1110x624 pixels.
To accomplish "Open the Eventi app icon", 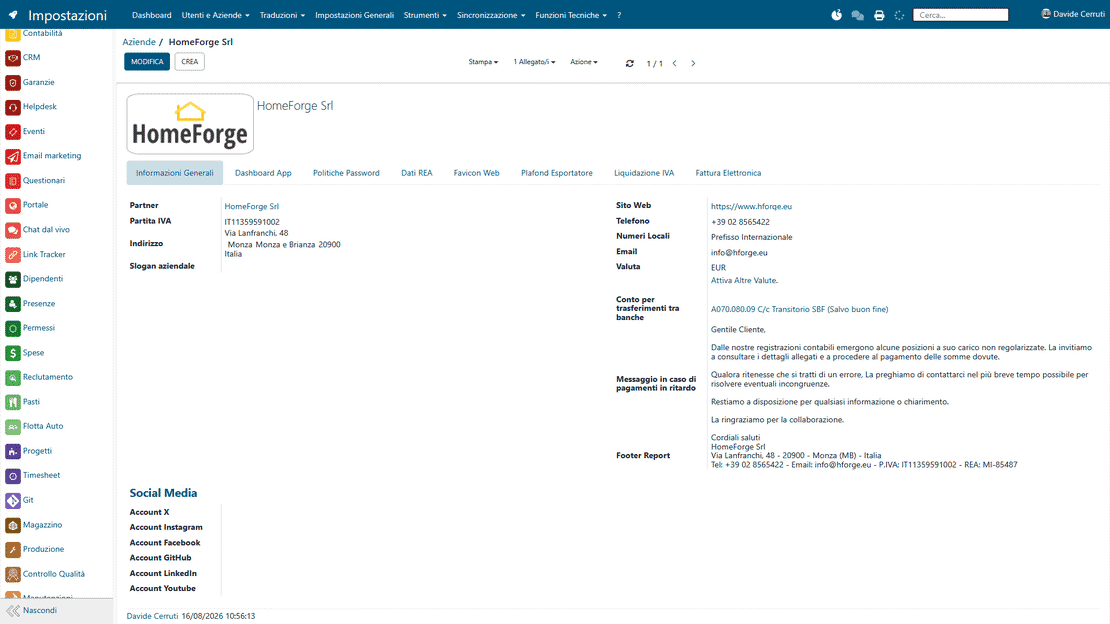I will [x=13, y=132].
